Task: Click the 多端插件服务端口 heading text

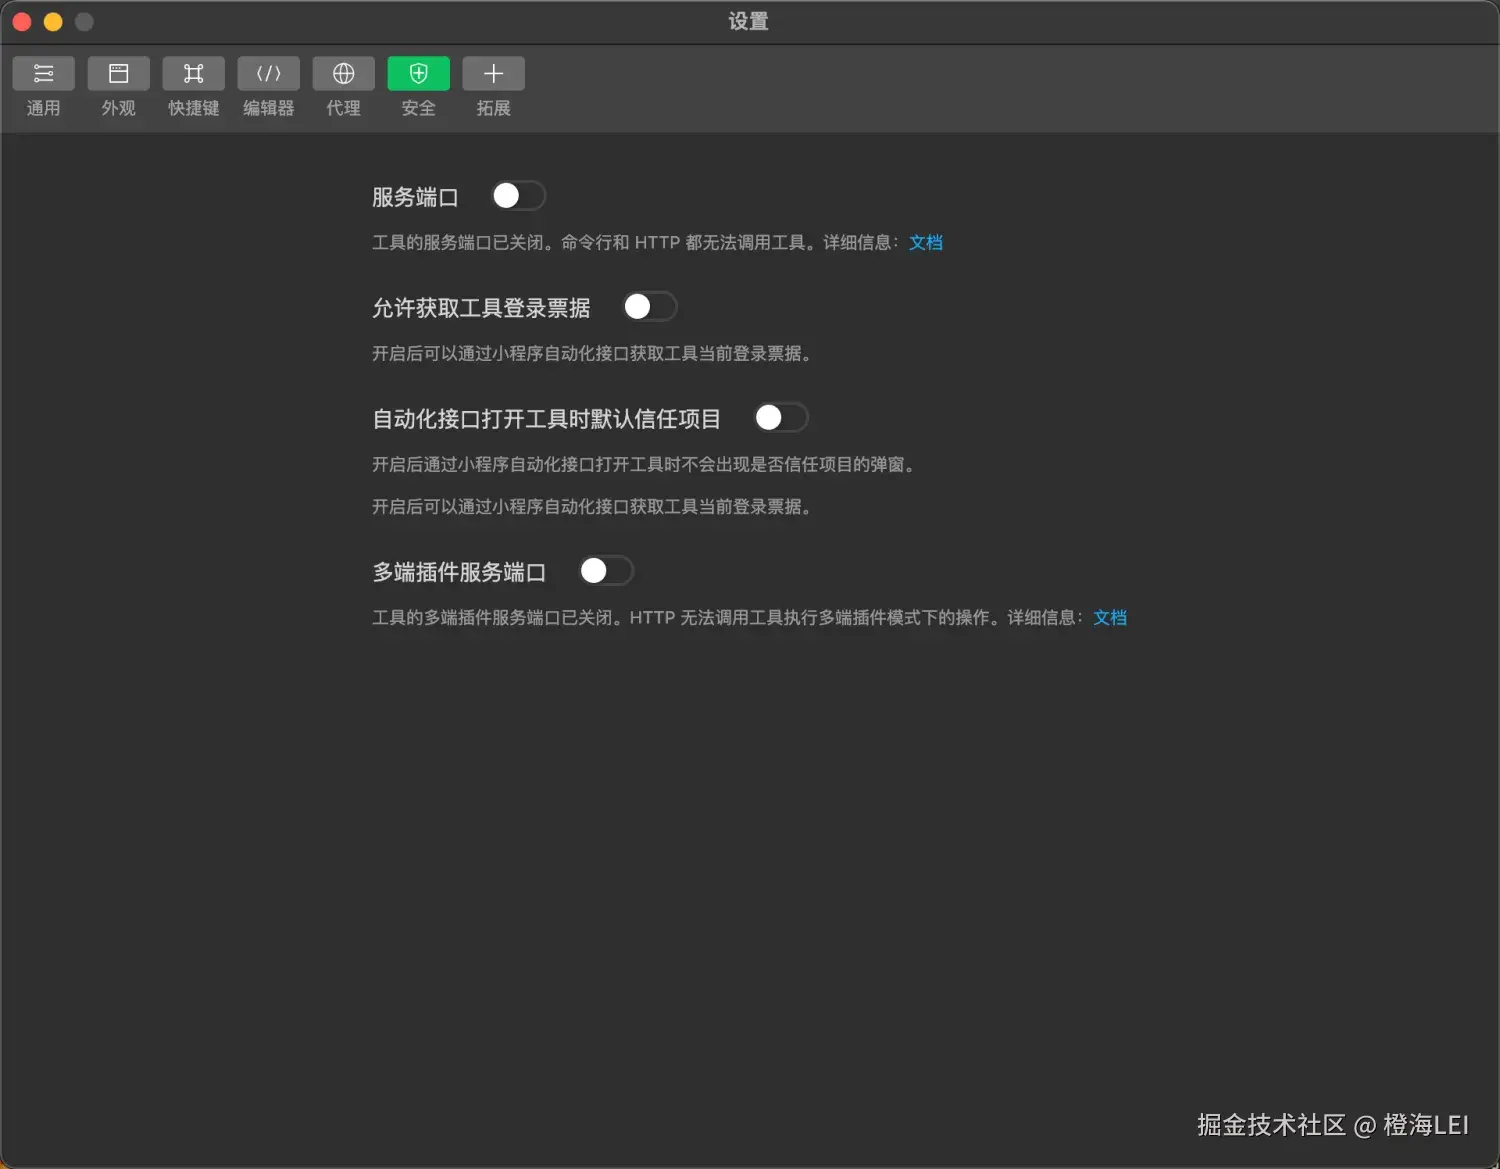Action: (x=459, y=572)
